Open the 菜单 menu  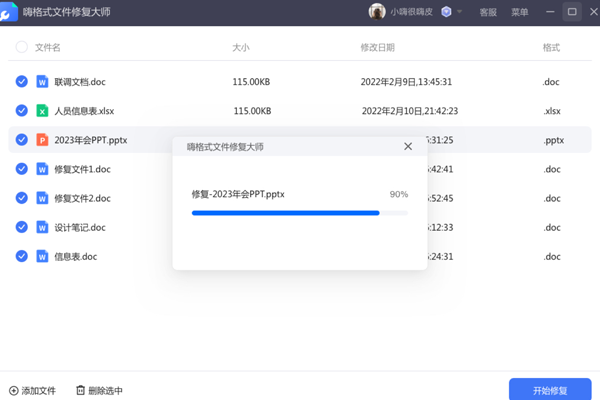point(519,12)
